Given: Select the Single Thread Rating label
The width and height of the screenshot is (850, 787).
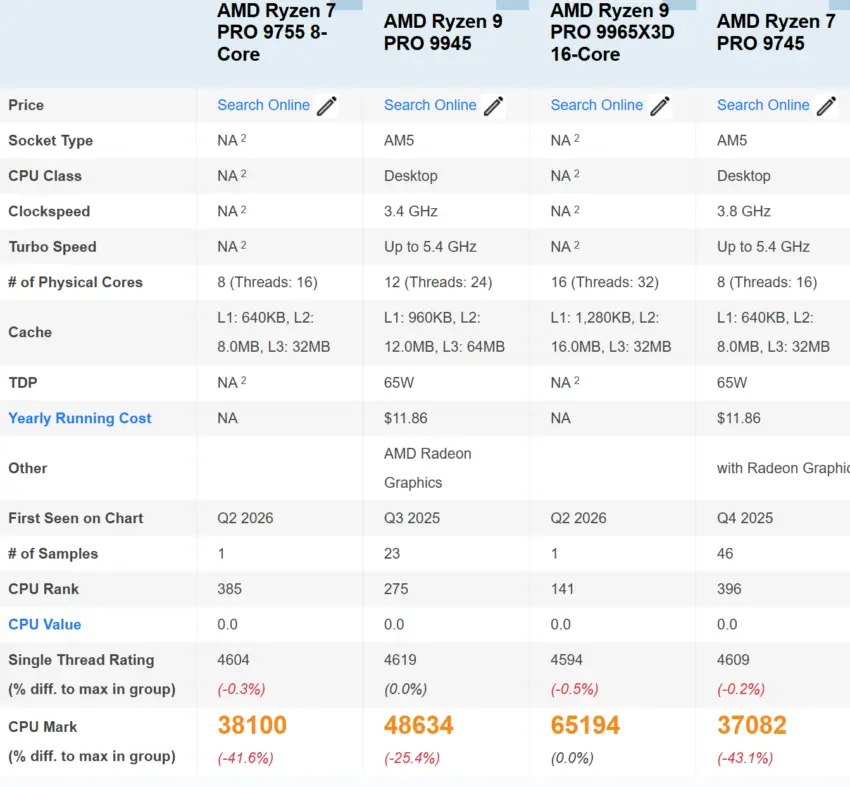Looking at the screenshot, I should click(x=81, y=660).
